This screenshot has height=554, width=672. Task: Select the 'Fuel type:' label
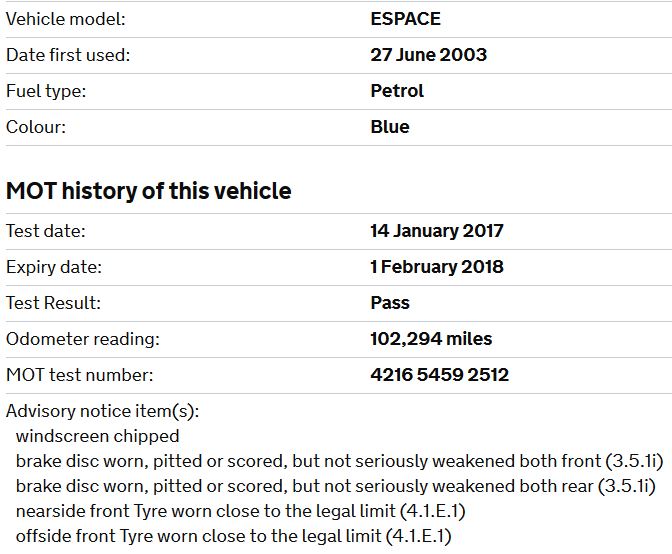click(x=46, y=91)
